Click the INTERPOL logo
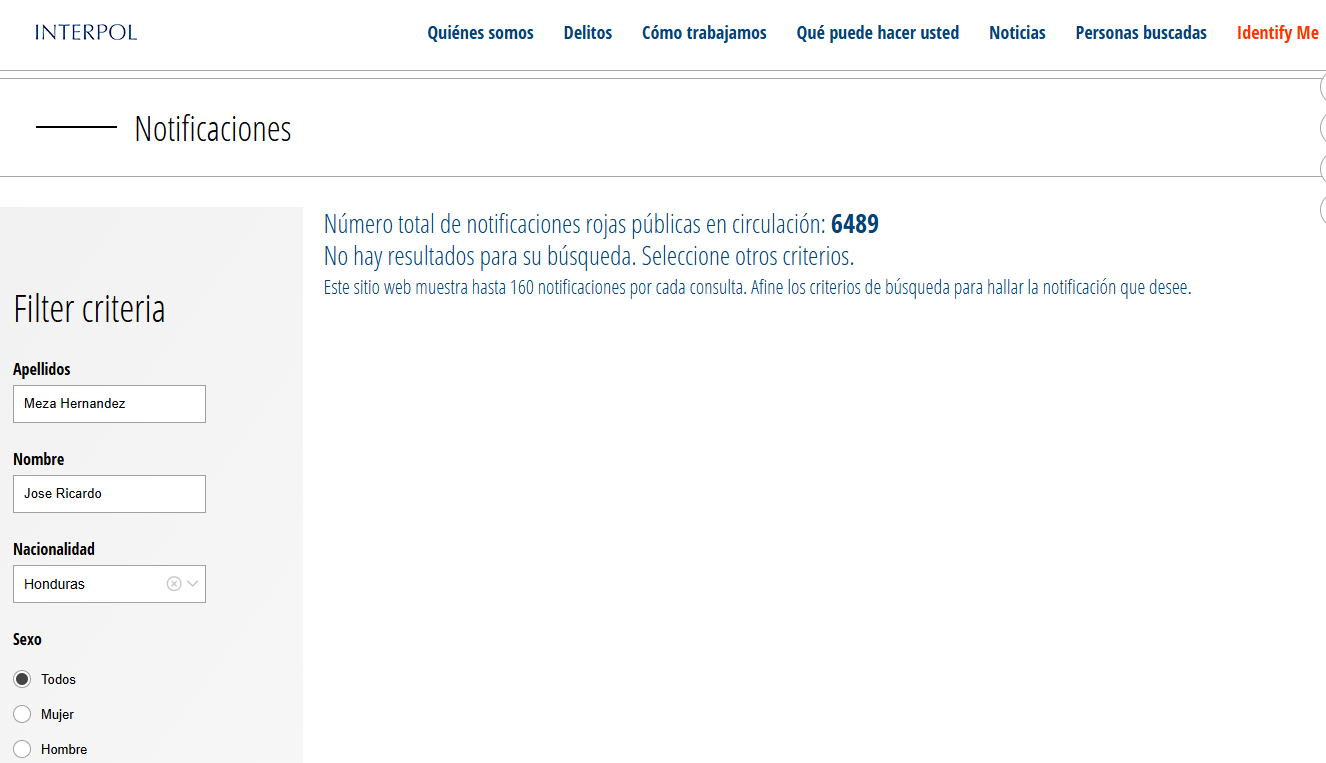 point(86,32)
